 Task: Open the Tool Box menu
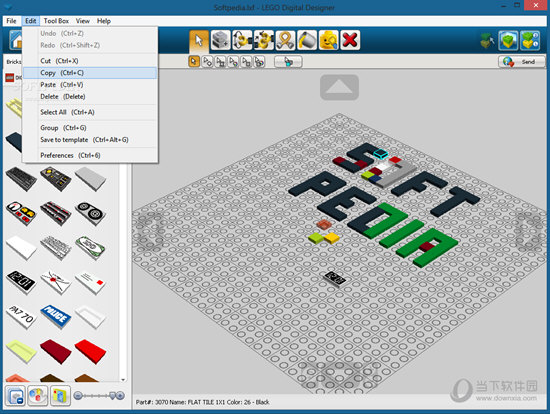pos(56,21)
